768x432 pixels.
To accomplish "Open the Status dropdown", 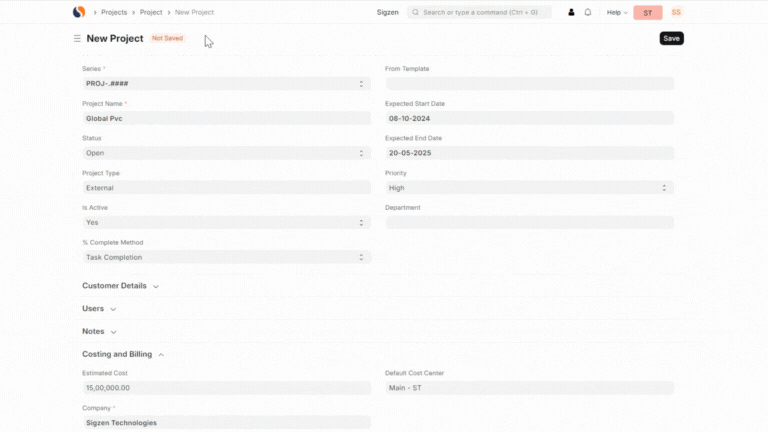I will click(226, 153).
